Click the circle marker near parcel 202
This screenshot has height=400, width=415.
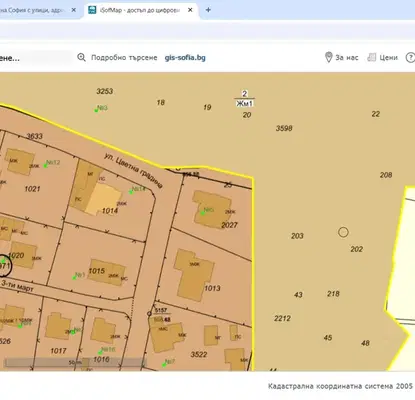[343, 232]
